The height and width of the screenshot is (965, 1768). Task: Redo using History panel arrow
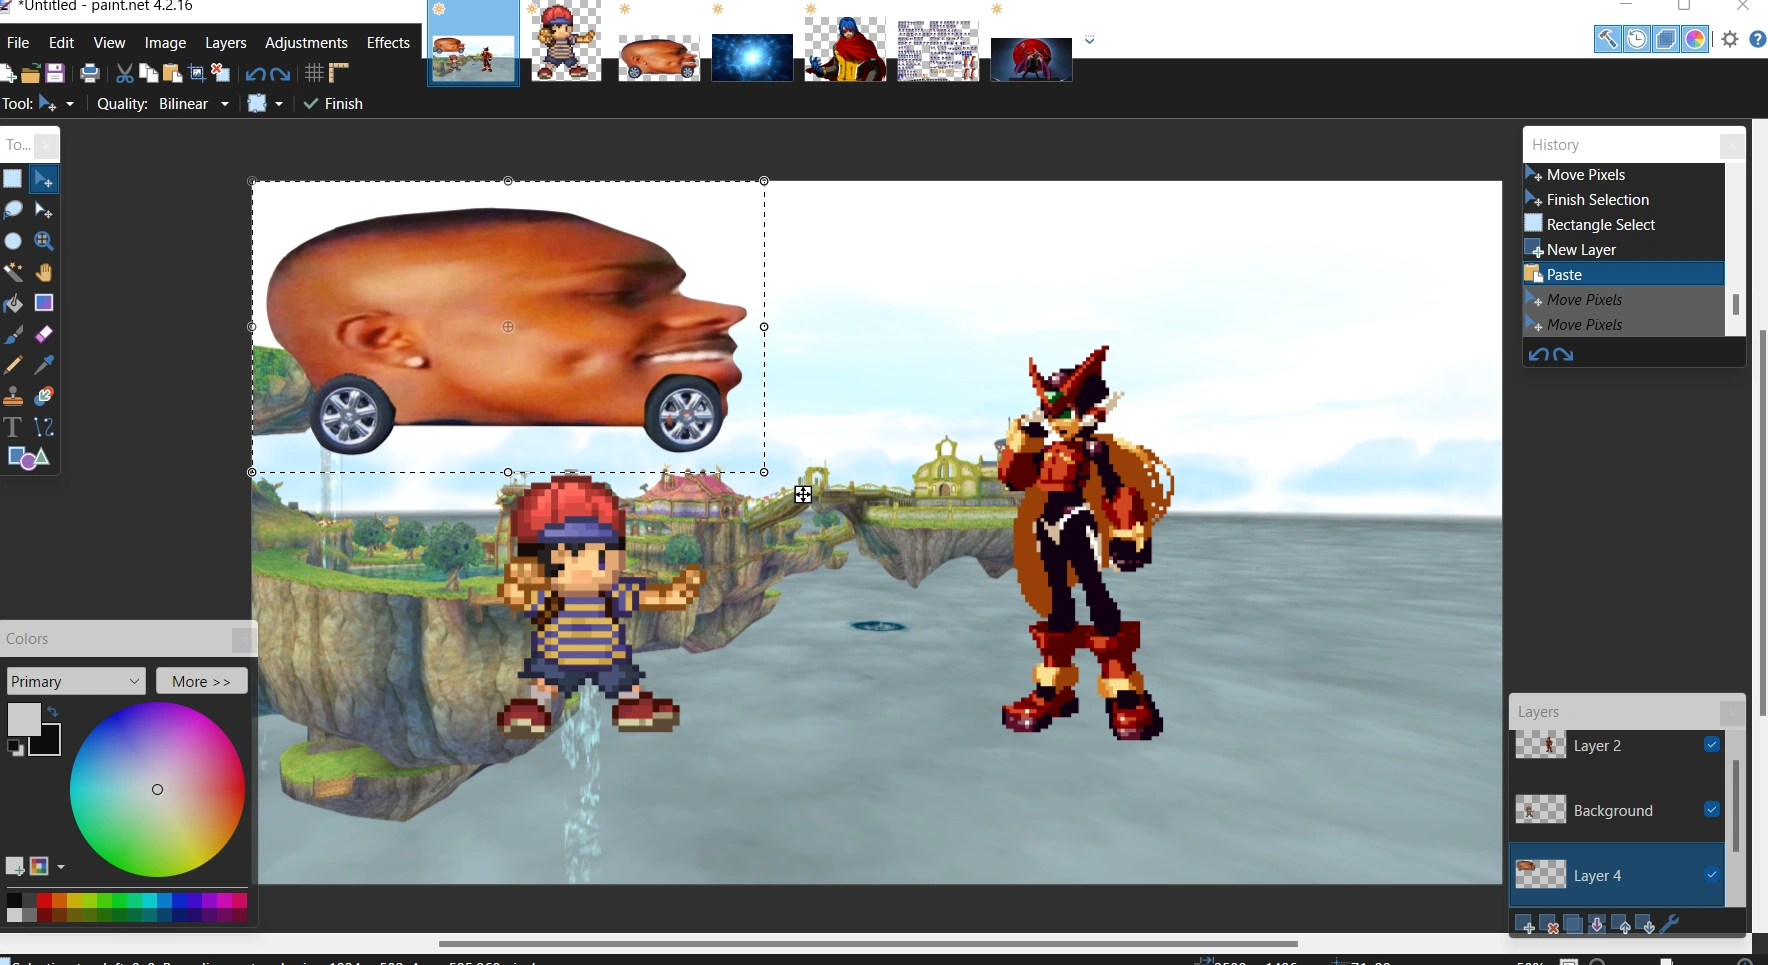(x=1563, y=354)
